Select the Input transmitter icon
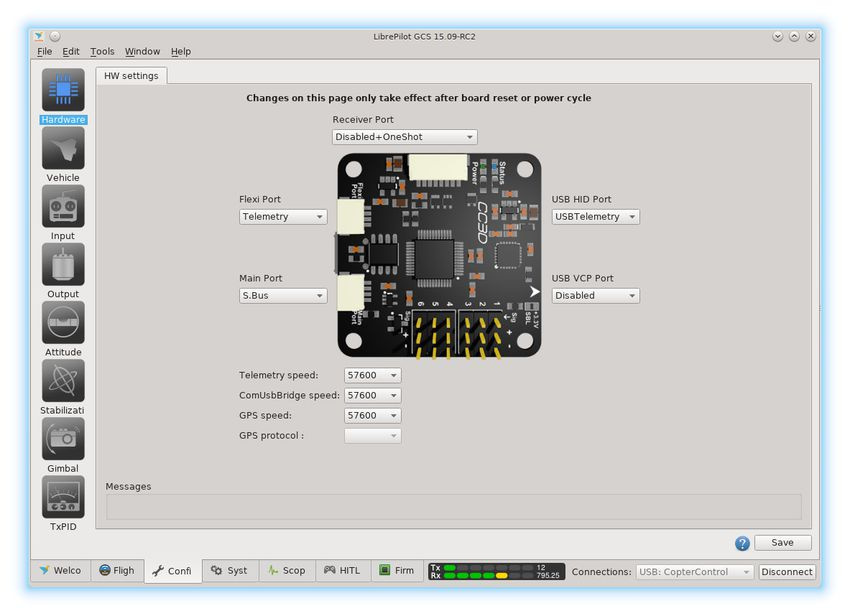Viewport: 850px width, 616px height. (63, 206)
